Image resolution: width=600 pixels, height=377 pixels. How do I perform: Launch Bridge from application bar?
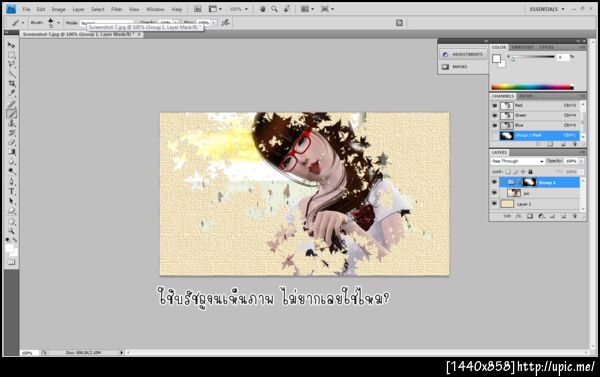coord(198,9)
